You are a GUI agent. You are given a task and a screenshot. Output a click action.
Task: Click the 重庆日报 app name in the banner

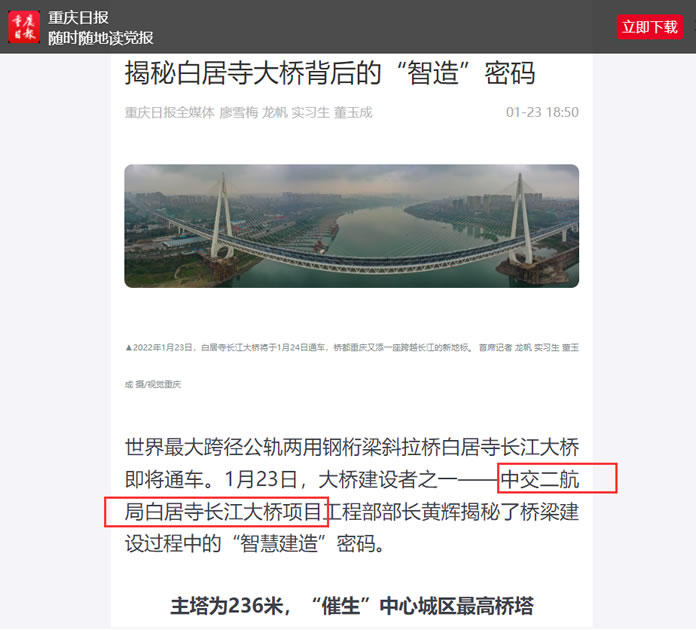tap(78, 18)
